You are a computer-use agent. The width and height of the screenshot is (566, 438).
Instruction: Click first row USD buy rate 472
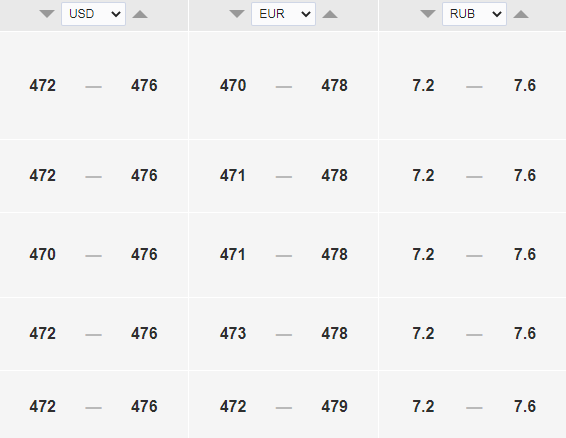click(43, 86)
